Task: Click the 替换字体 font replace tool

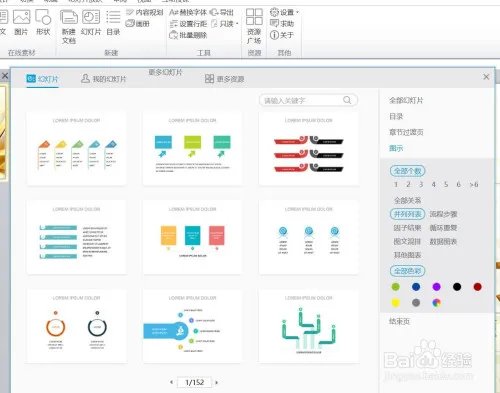Action: pos(188,12)
